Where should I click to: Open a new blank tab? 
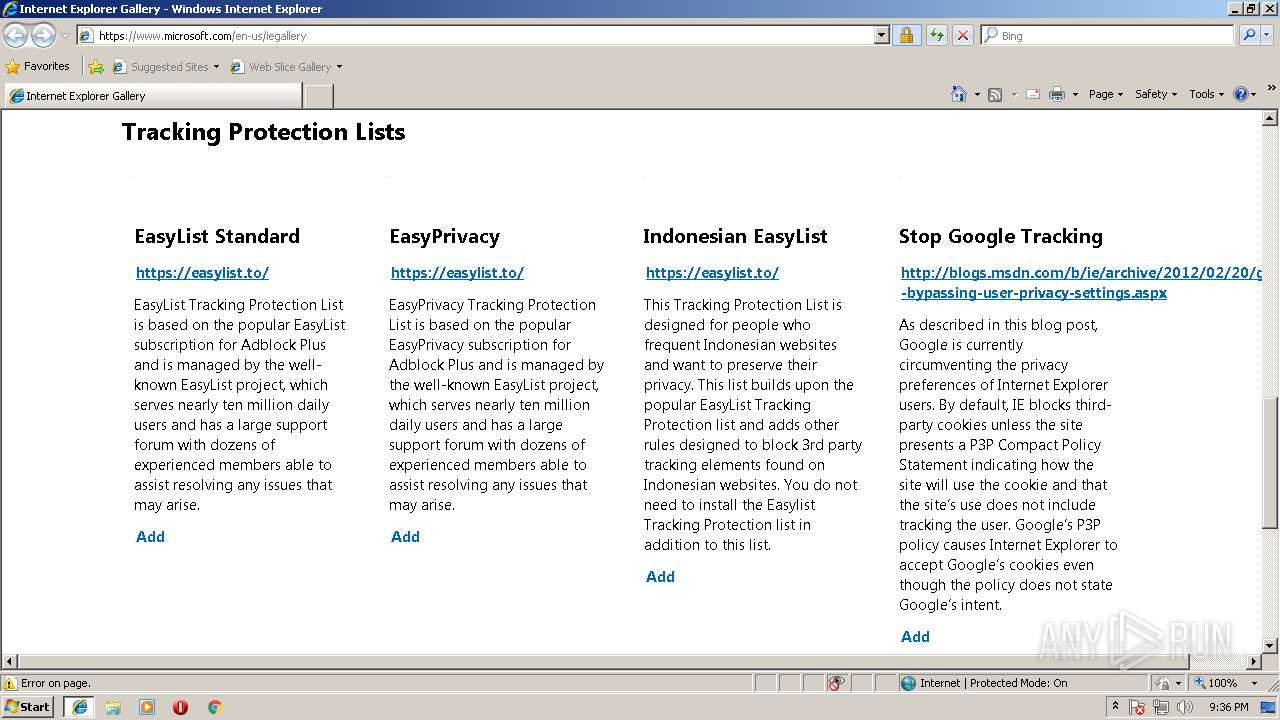pyautogui.click(x=318, y=96)
